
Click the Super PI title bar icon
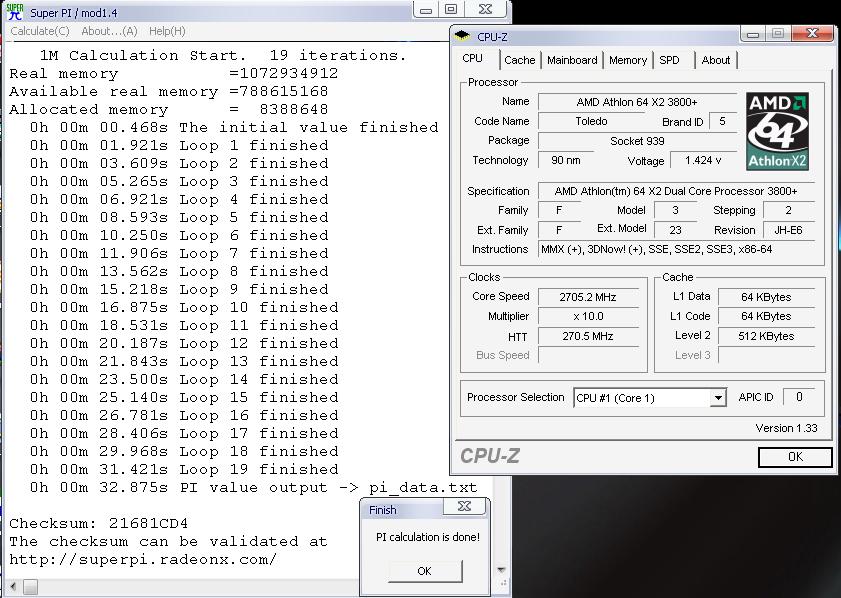pyautogui.click(x=15, y=12)
